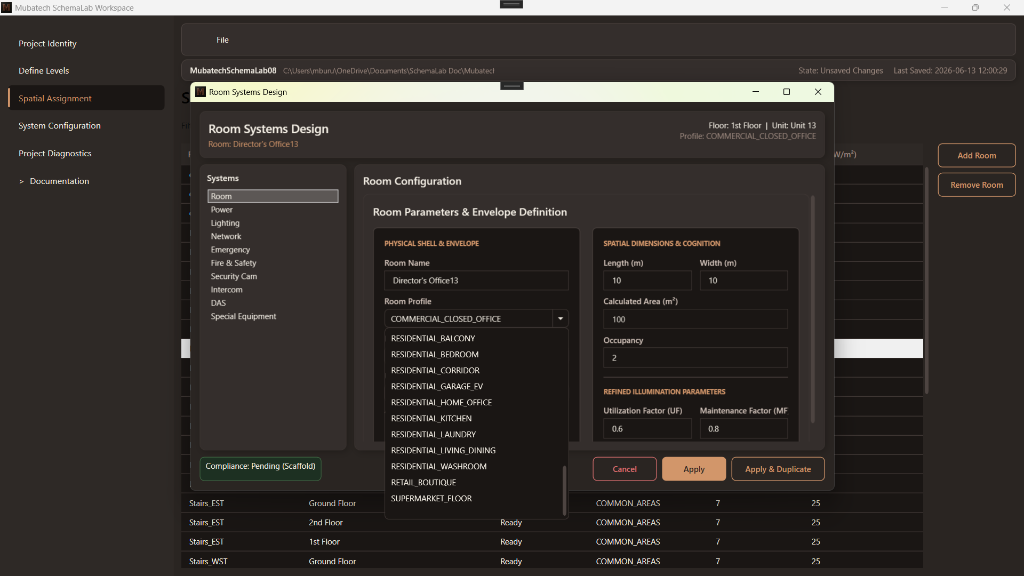1024x576 pixels.
Task: Select Security Cam system
Action: coord(273,276)
